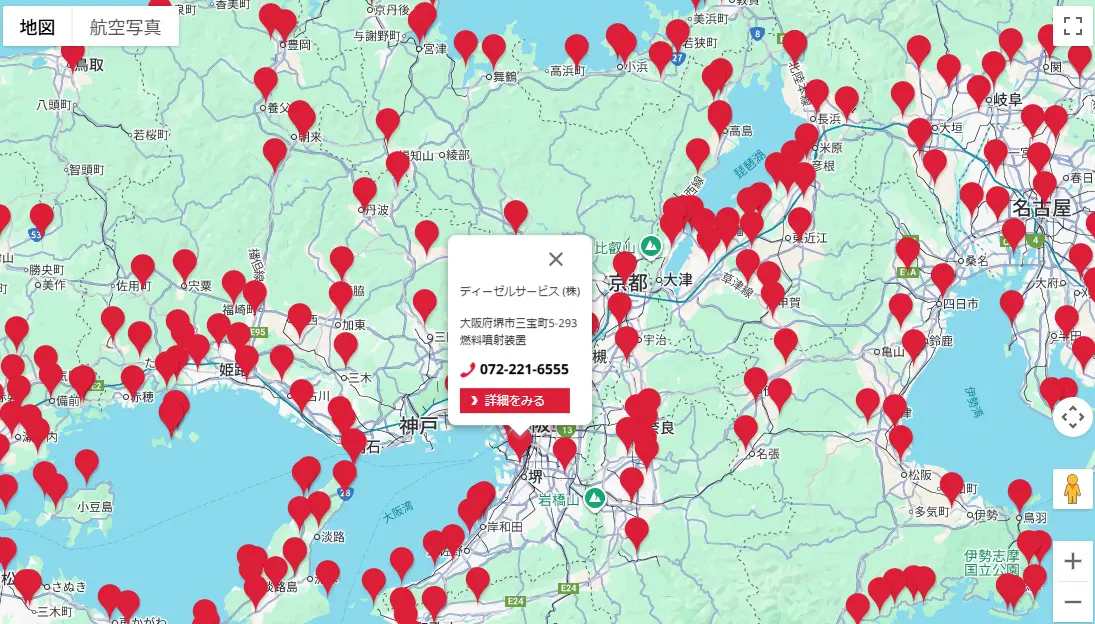
Task: Switch to the 地図 map view tab
Action: (x=38, y=27)
